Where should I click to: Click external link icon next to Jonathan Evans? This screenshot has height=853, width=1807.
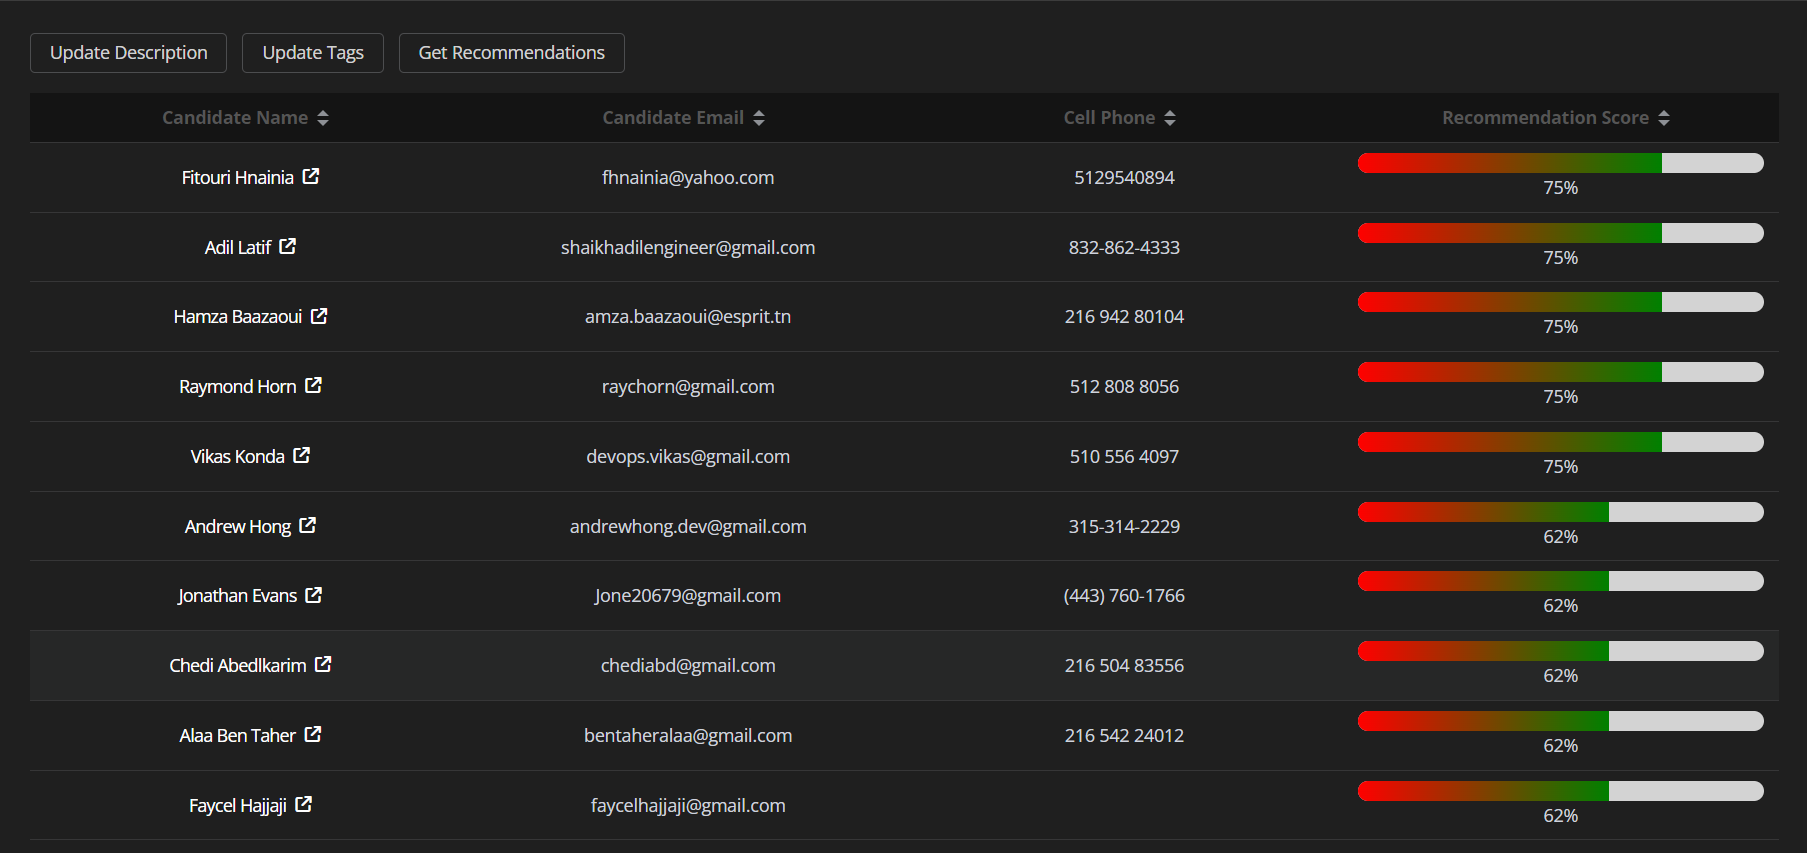click(314, 595)
